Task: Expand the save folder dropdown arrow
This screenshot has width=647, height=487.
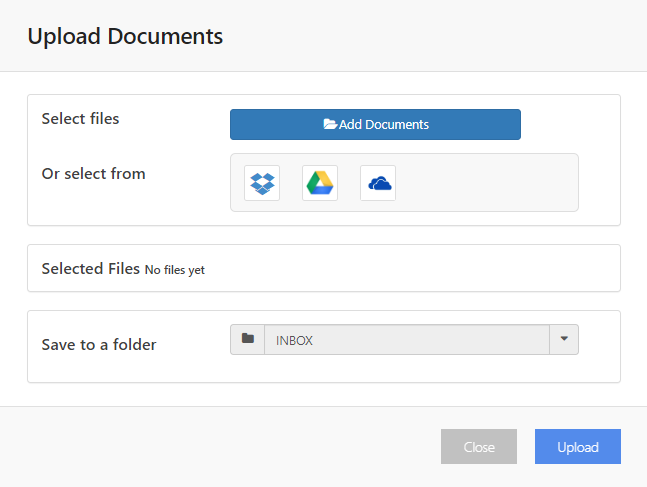Action: 564,339
